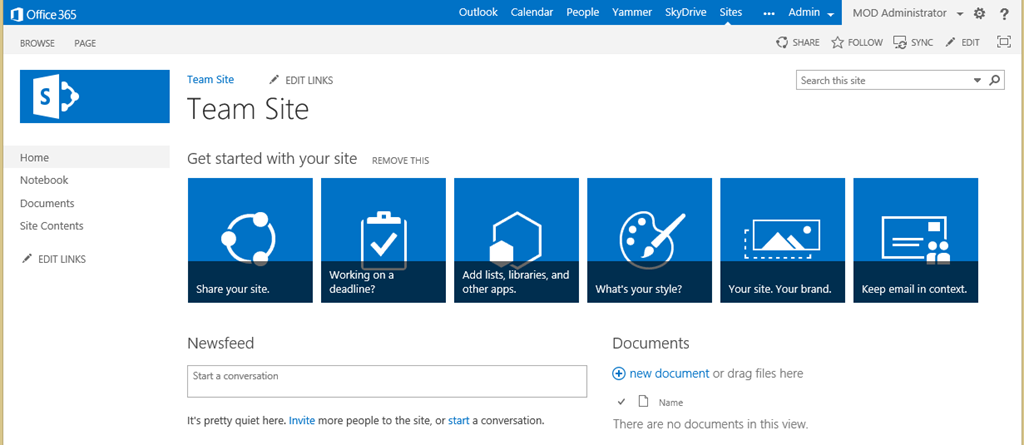Click the large Team Site page title

click(248, 108)
